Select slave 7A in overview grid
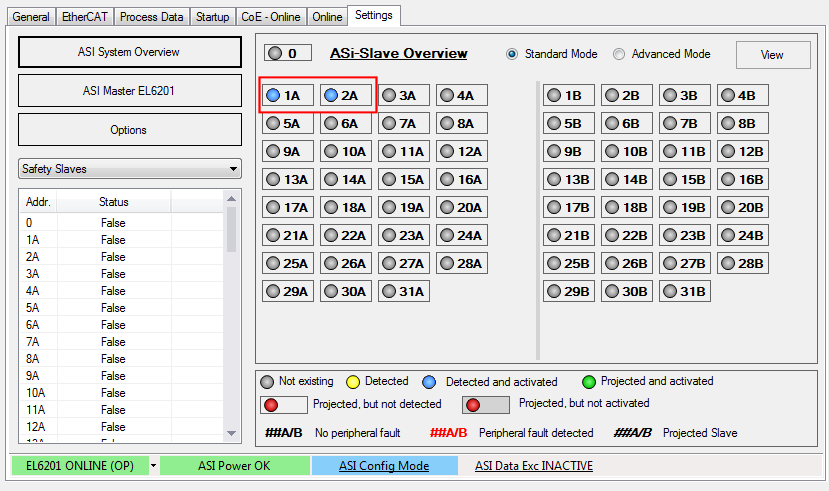The height and width of the screenshot is (491, 829). pos(404,123)
